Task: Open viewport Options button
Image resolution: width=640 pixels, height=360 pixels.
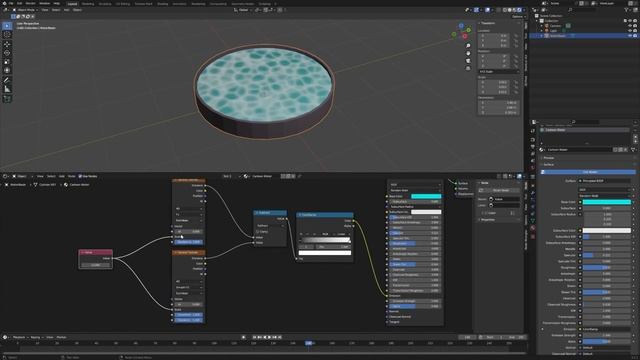Action: click(x=518, y=17)
